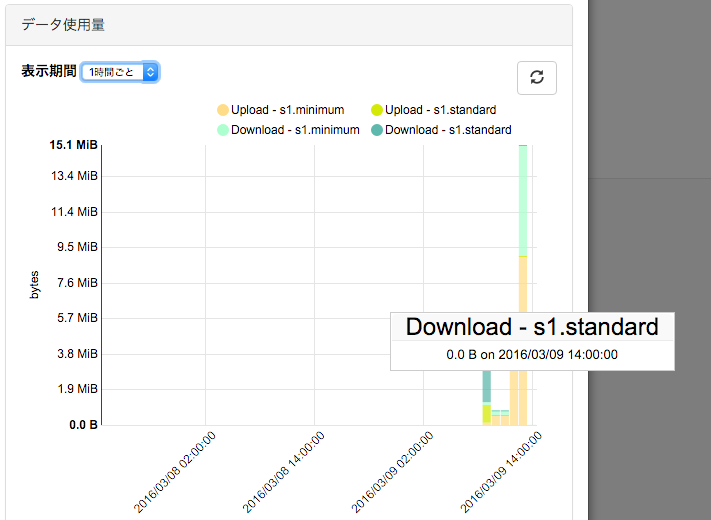Image resolution: width=711 pixels, height=520 pixels.
Task: Click the 2016/03/08 14:00:00 axis label
Action: pyautogui.click(x=284, y=472)
